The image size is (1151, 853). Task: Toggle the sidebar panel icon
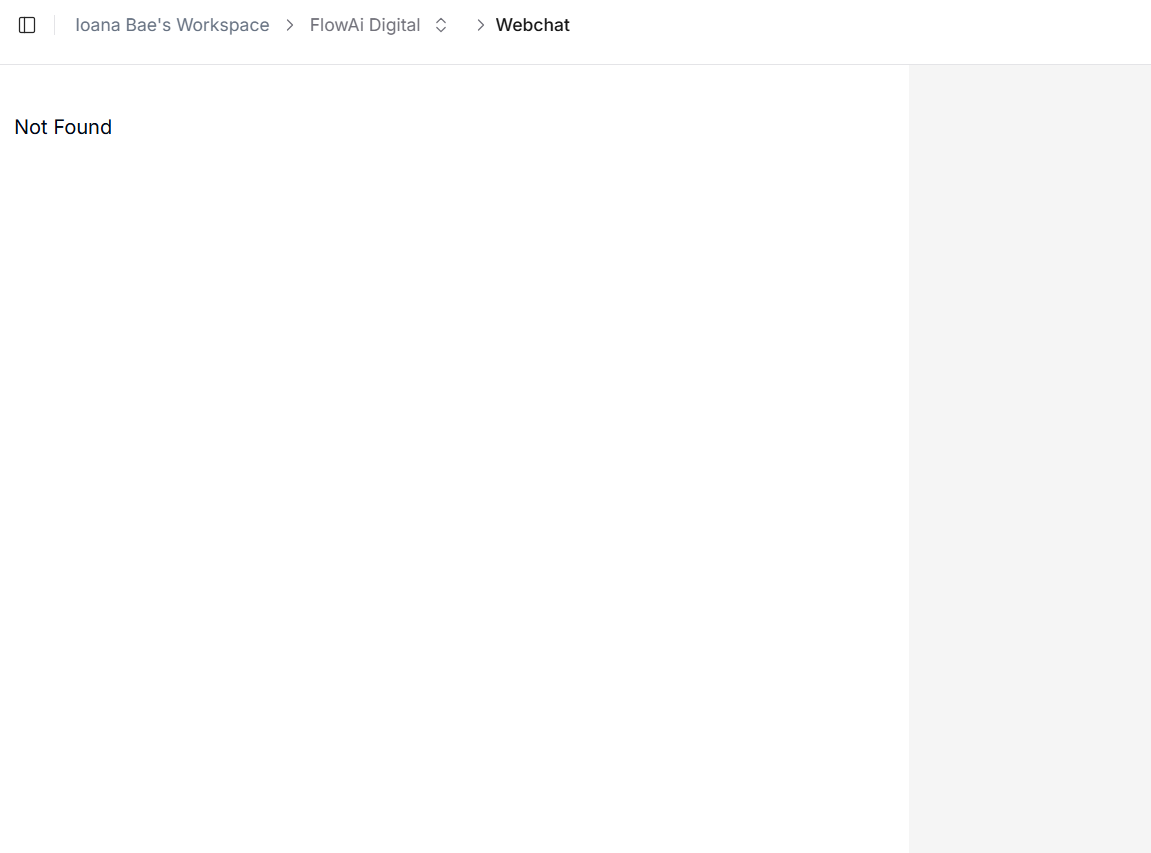click(27, 25)
